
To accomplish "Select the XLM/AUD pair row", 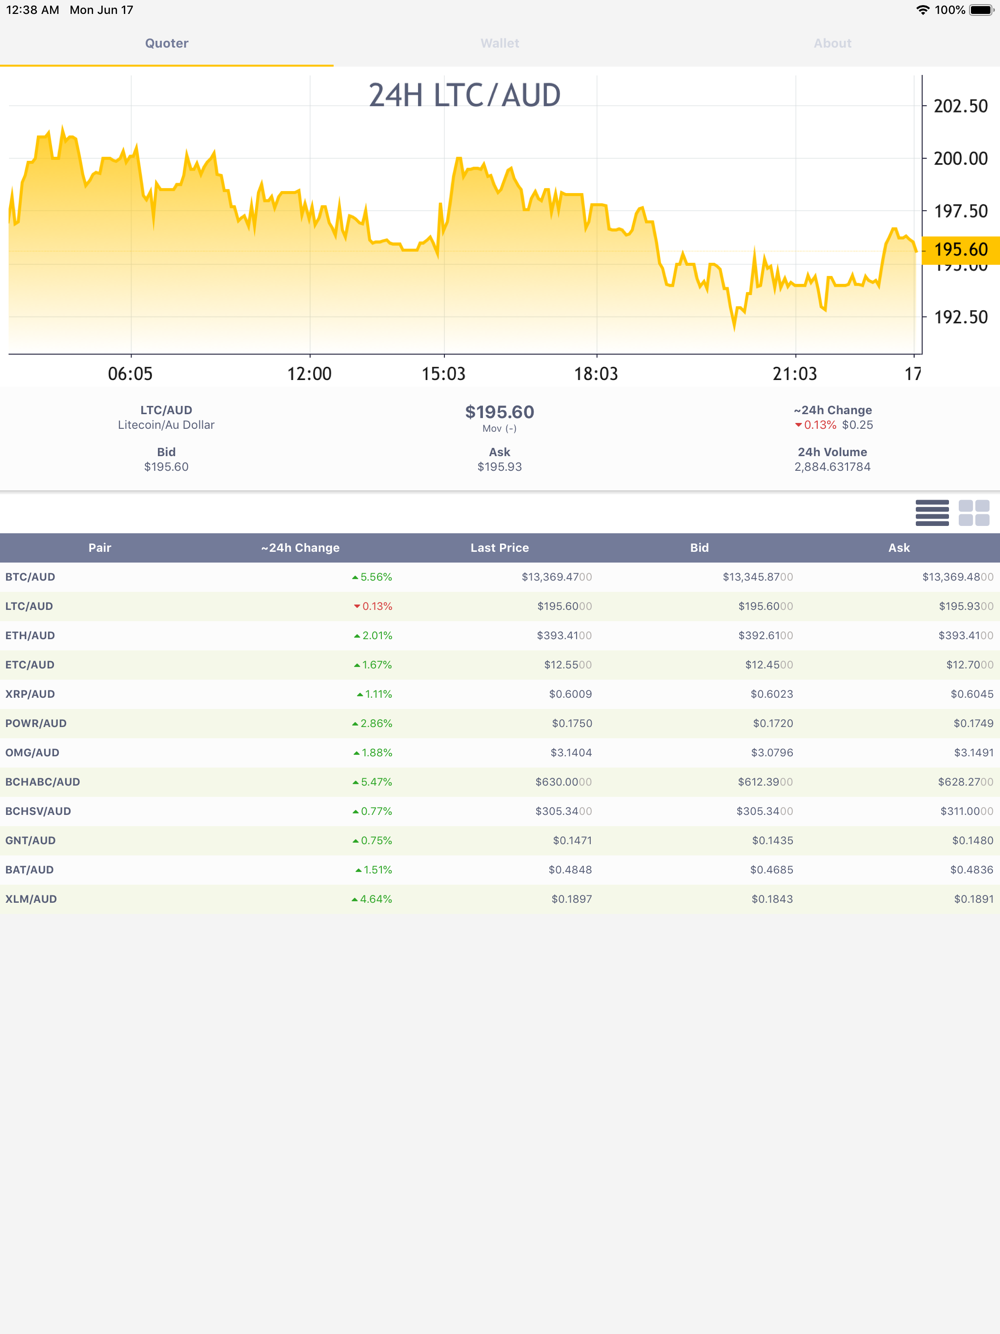I will point(31,899).
